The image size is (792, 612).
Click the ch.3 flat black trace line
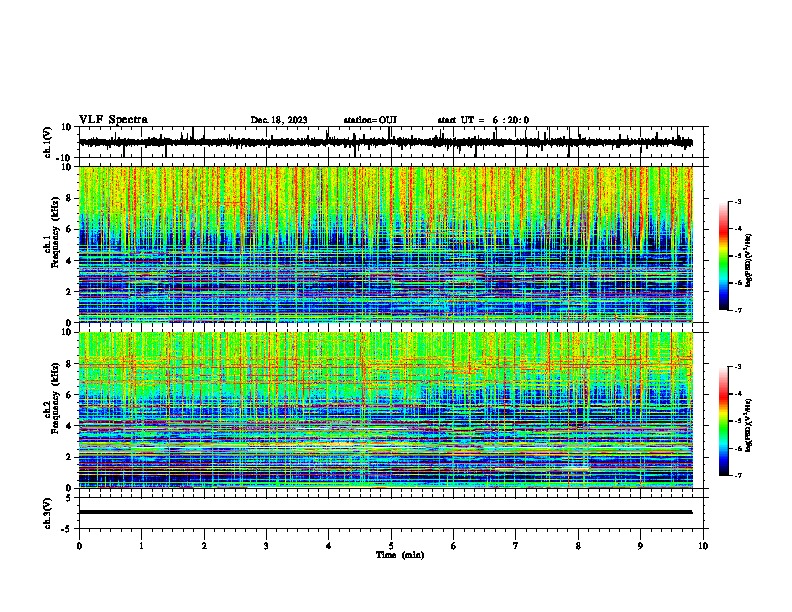point(385,512)
